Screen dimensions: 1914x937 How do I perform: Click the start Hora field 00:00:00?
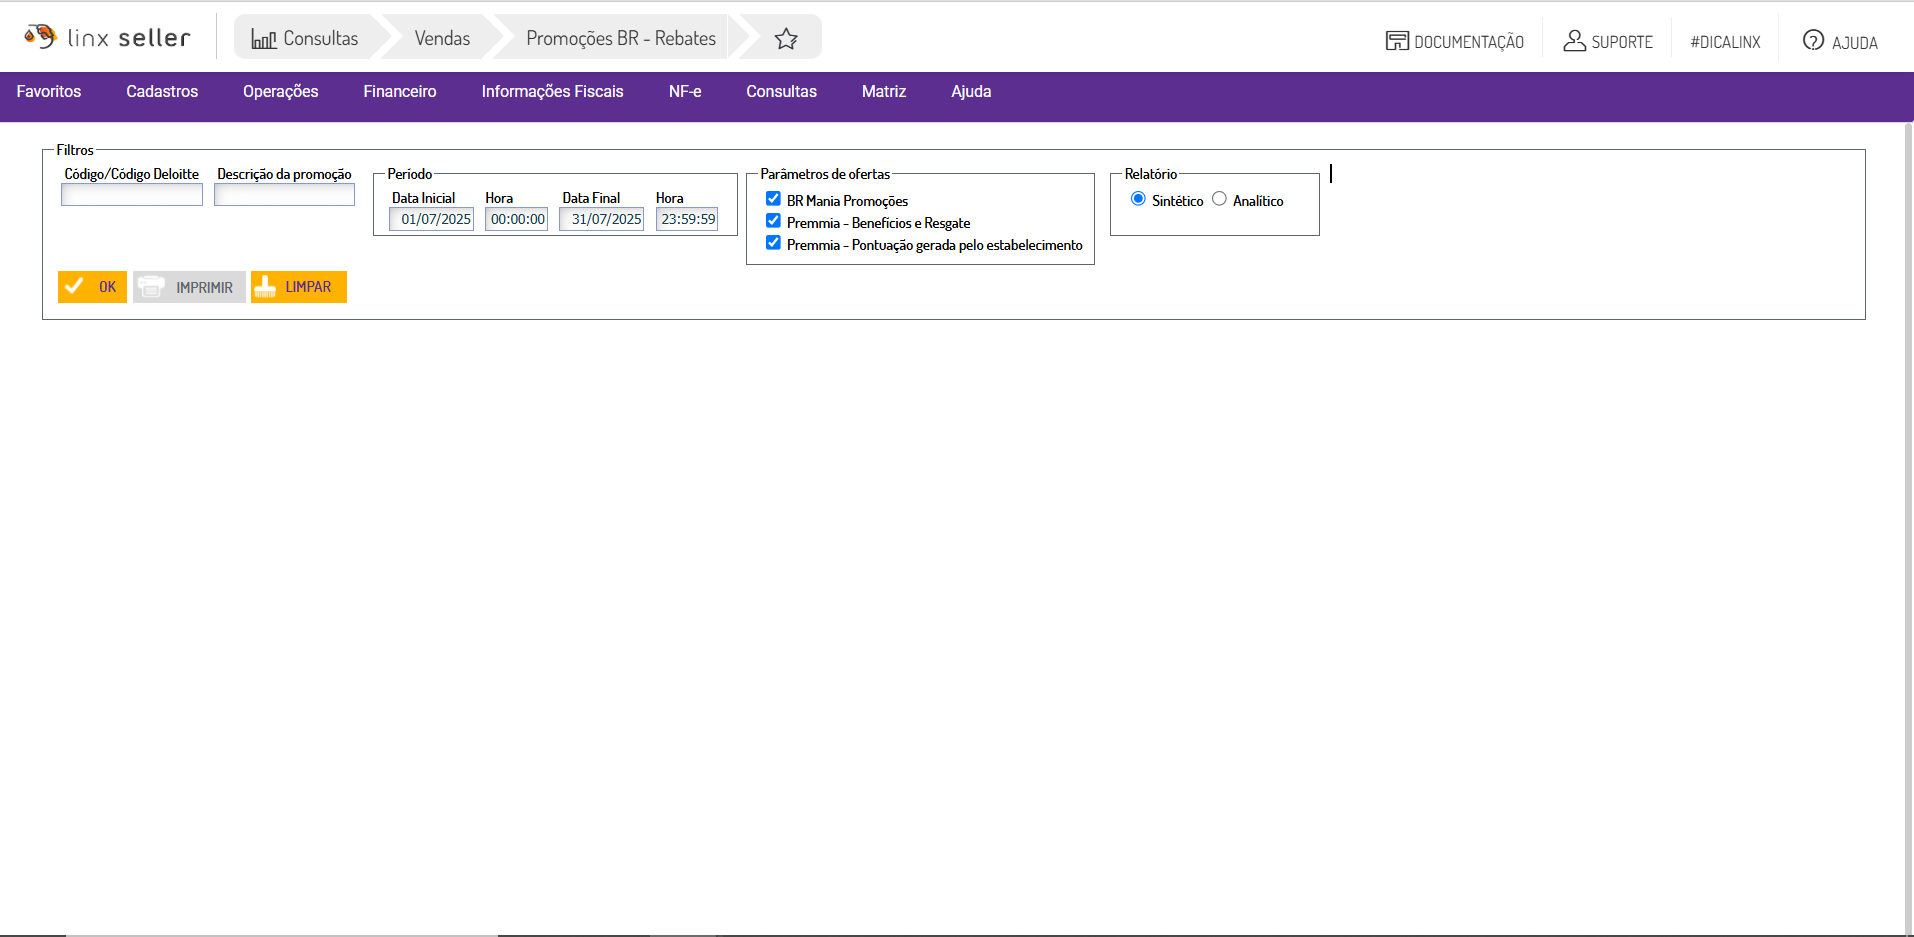click(x=516, y=219)
